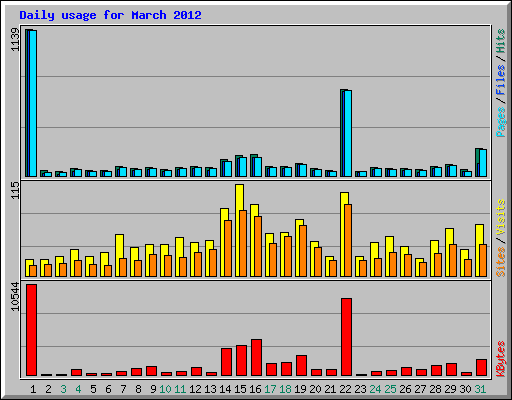
Task: Click green day 25 label
Action: [x=390, y=389]
